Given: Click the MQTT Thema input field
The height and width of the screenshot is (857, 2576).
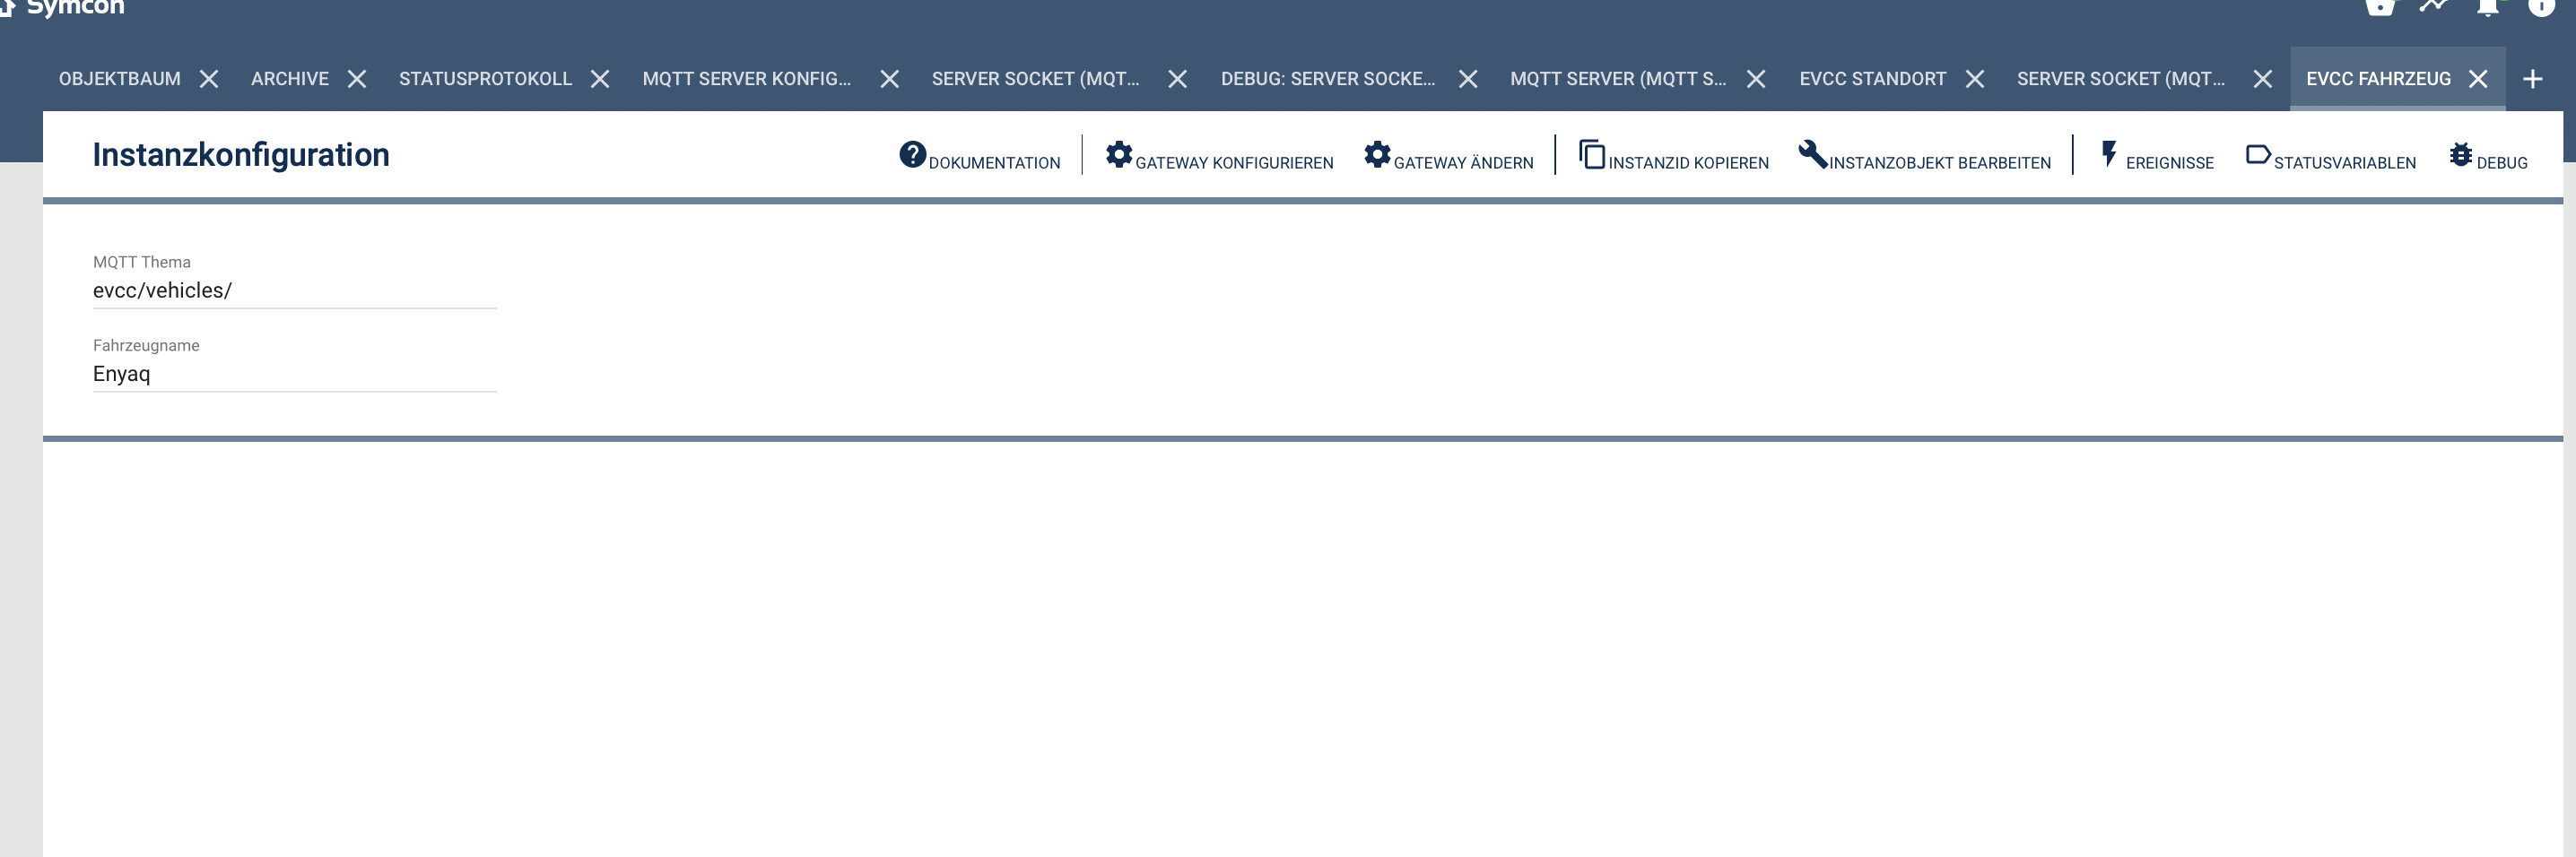Looking at the screenshot, I should point(294,291).
